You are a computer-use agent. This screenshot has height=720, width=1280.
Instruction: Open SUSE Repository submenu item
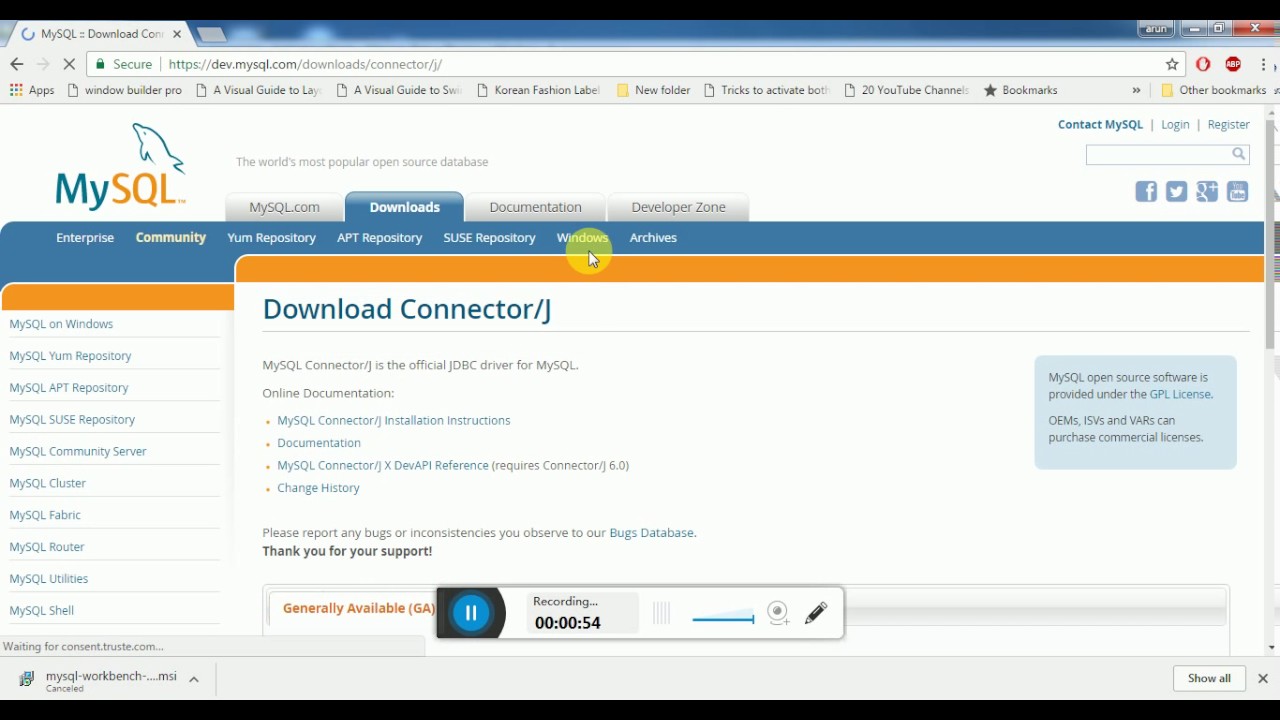(x=489, y=238)
